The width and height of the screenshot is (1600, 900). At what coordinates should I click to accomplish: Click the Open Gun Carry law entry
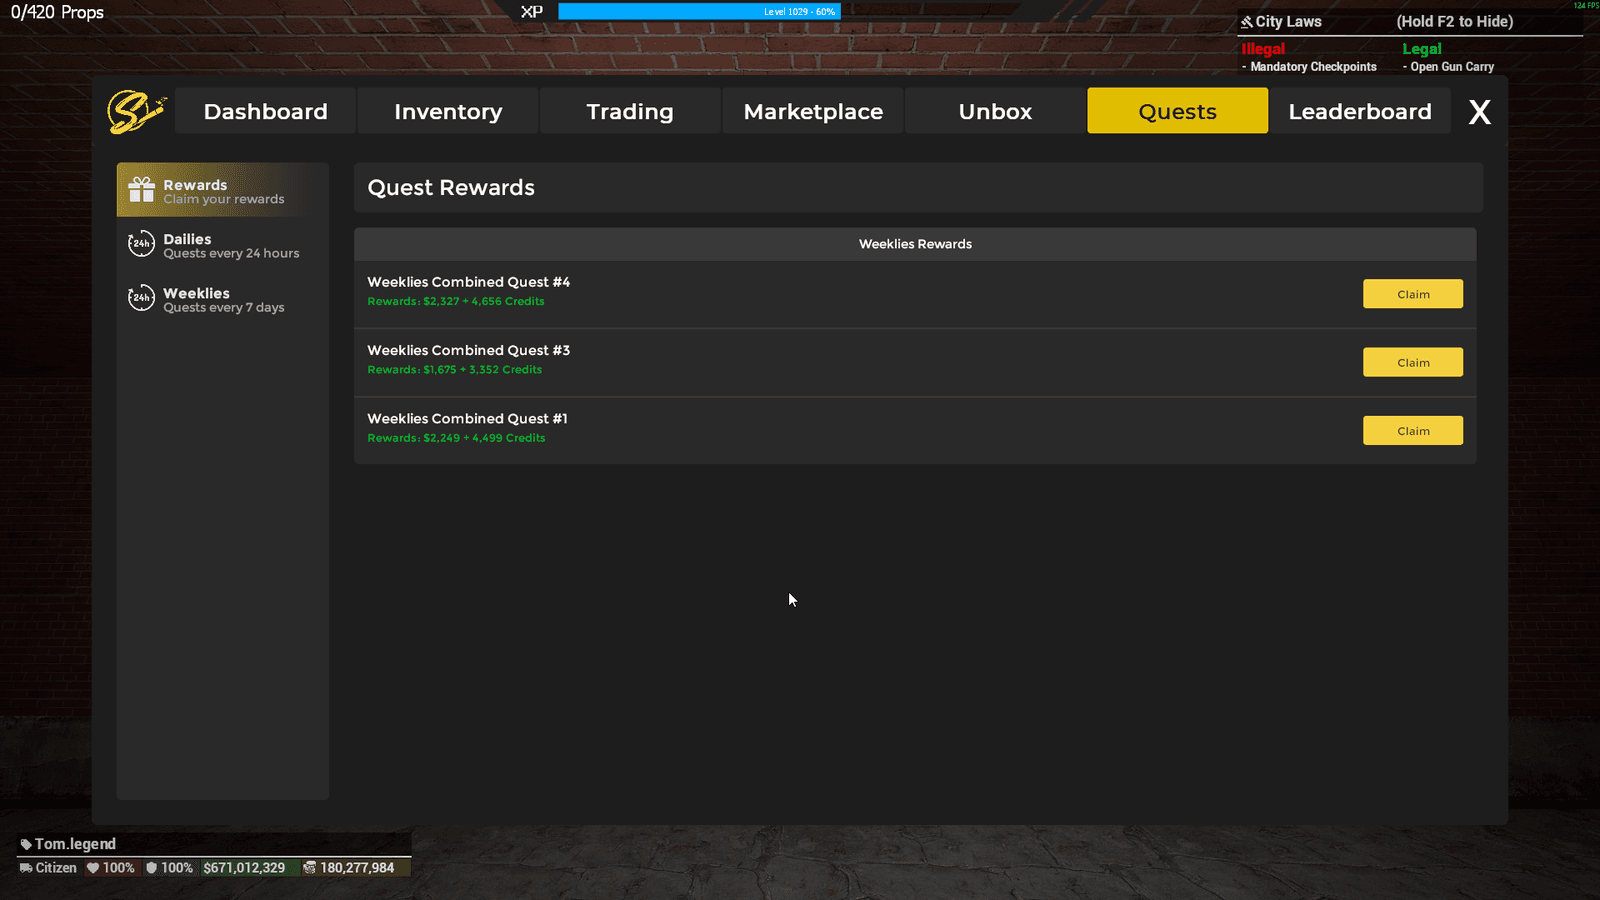coord(1448,67)
